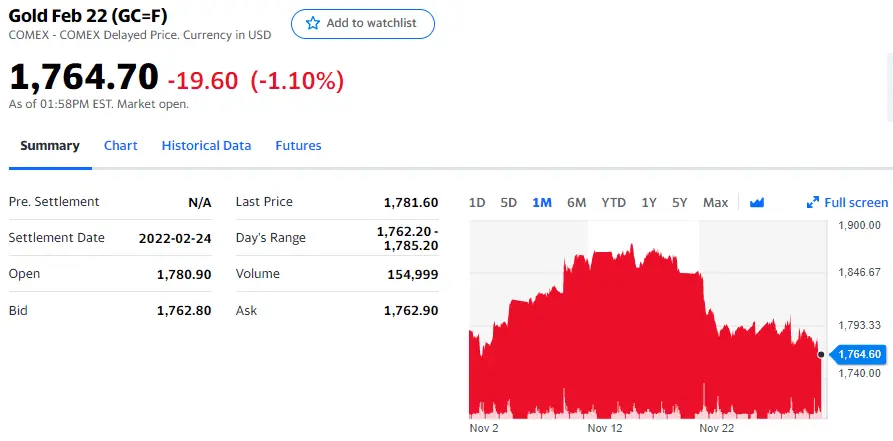Show the 6M chart range

[576, 203]
